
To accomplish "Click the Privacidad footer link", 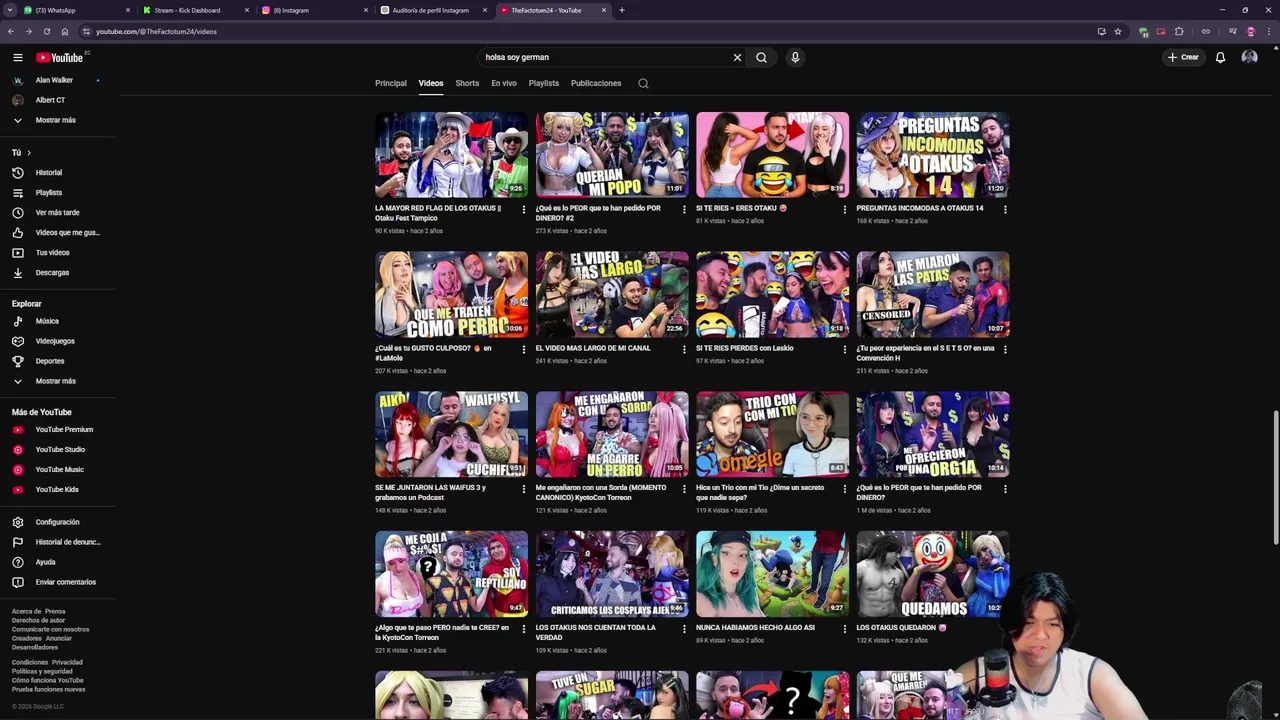I will tap(68, 662).
